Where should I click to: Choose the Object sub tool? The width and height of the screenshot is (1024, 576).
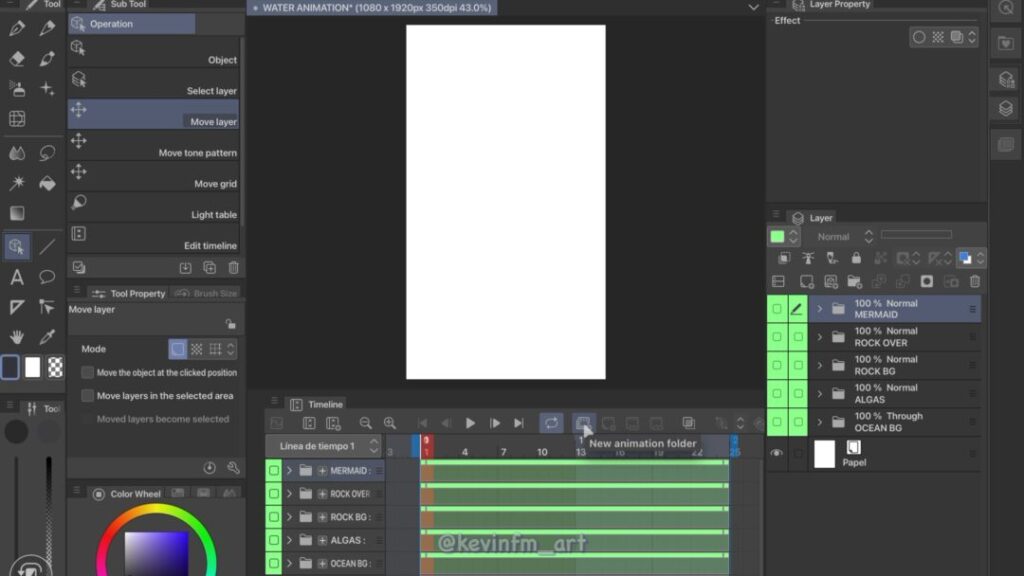[x=153, y=52]
